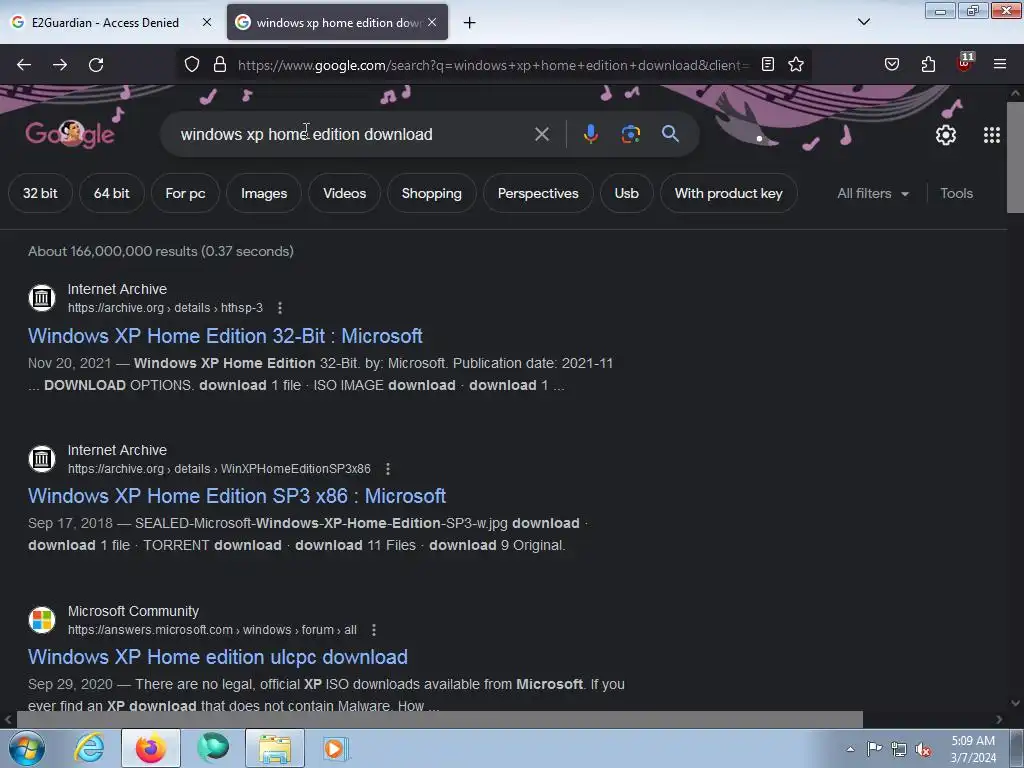This screenshot has width=1024, height=768.
Task: Show hidden system tray icons
Action: pyautogui.click(x=850, y=749)
